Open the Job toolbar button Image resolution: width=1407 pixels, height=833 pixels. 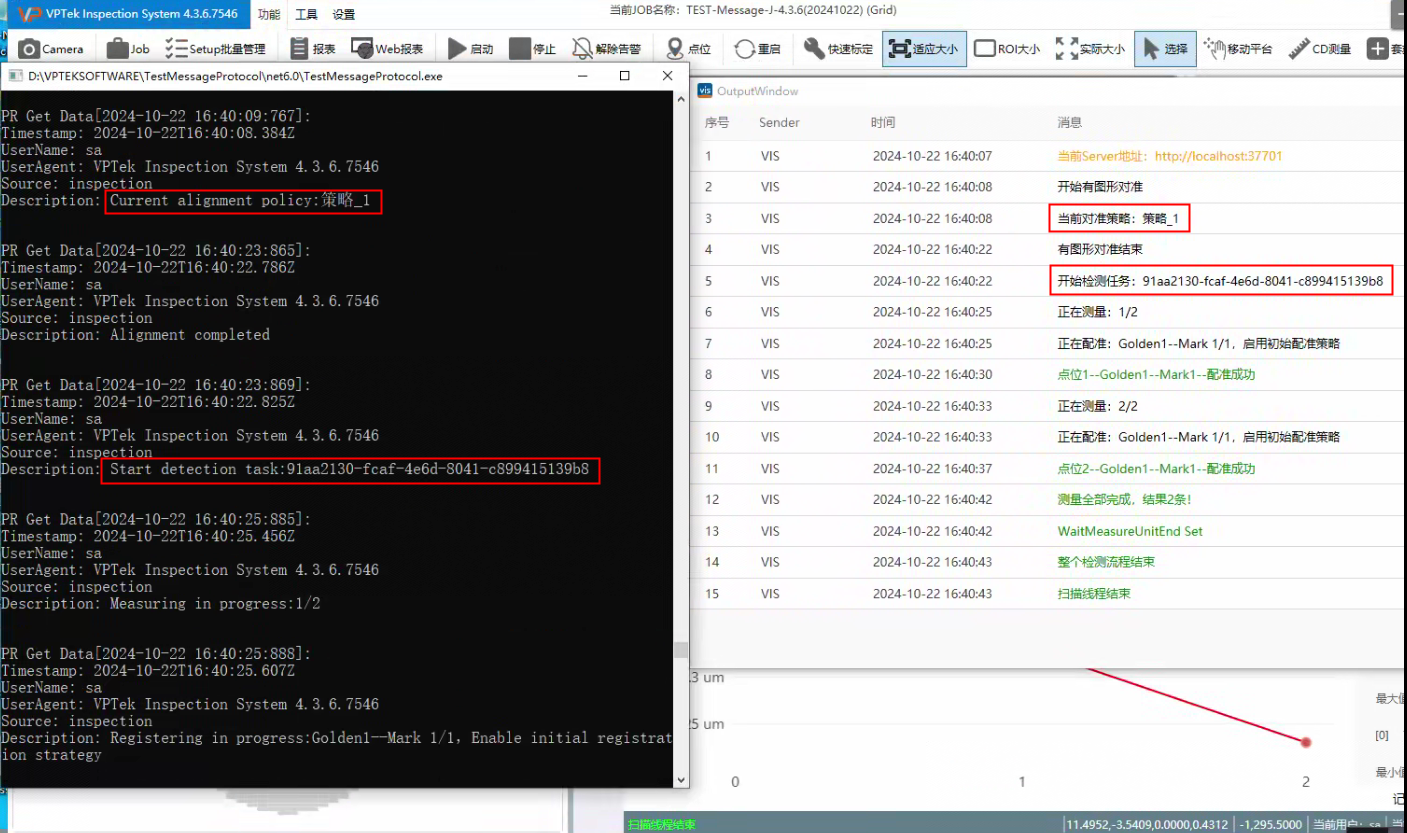point(128,48)
